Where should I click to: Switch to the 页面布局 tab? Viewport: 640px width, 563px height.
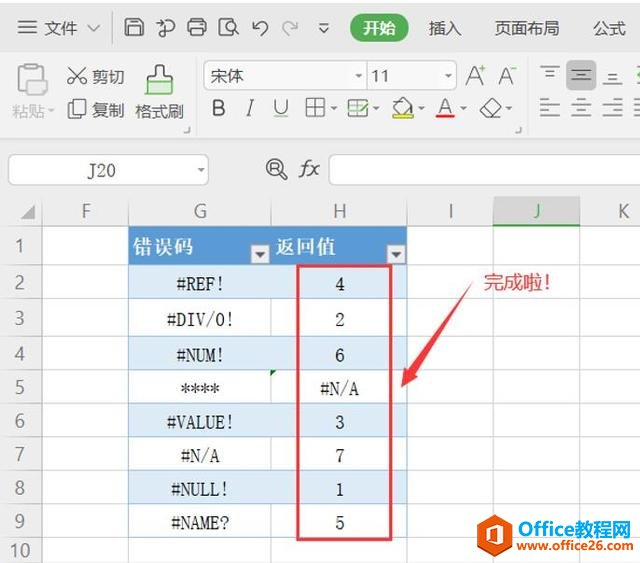527,28
